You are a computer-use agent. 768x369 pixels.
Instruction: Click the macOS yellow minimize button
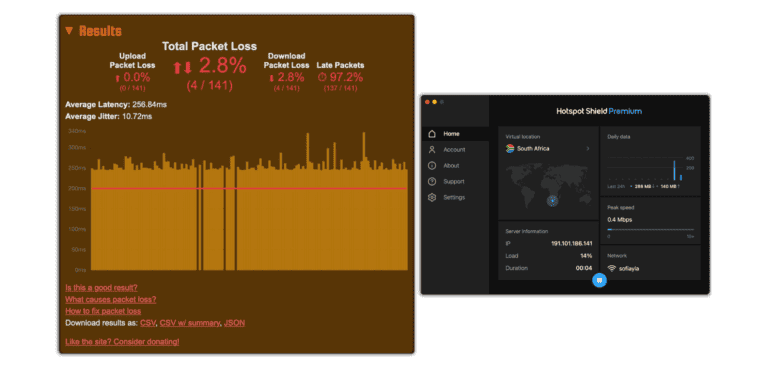(x=434, y=102)
